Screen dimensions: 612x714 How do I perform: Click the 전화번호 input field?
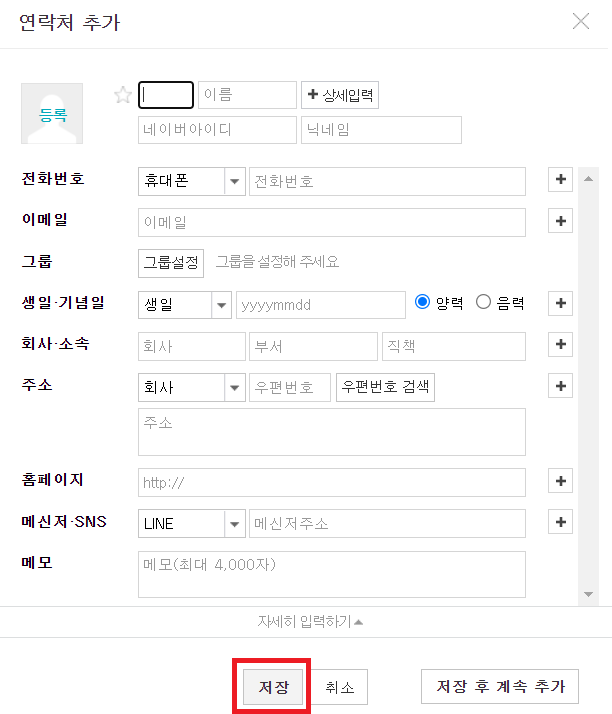[x=387, y=181]
